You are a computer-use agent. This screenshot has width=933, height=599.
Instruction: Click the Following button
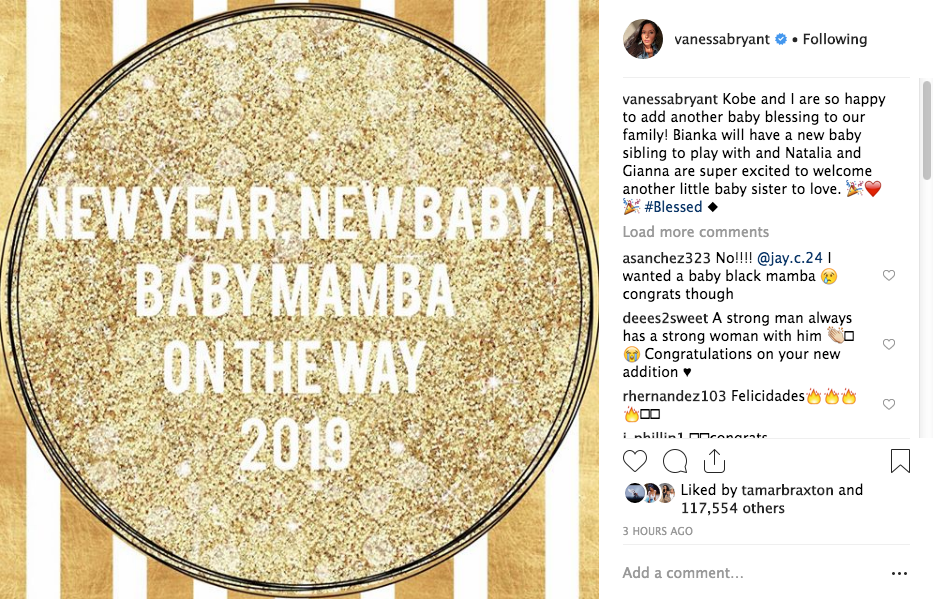point(834,39)
